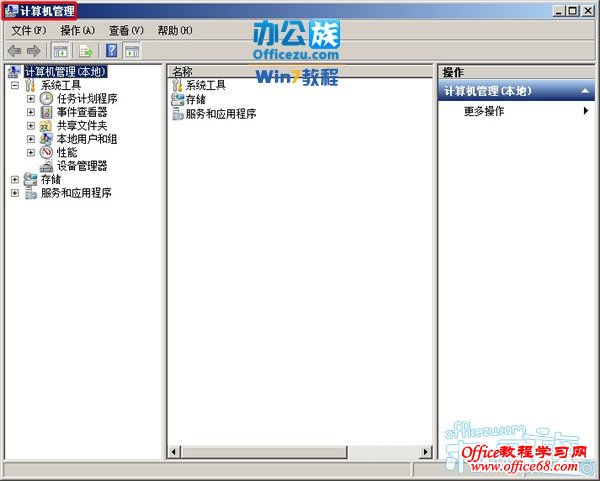
Task: Click the 本地用户和组 users icon
Action: coord(46,139)
